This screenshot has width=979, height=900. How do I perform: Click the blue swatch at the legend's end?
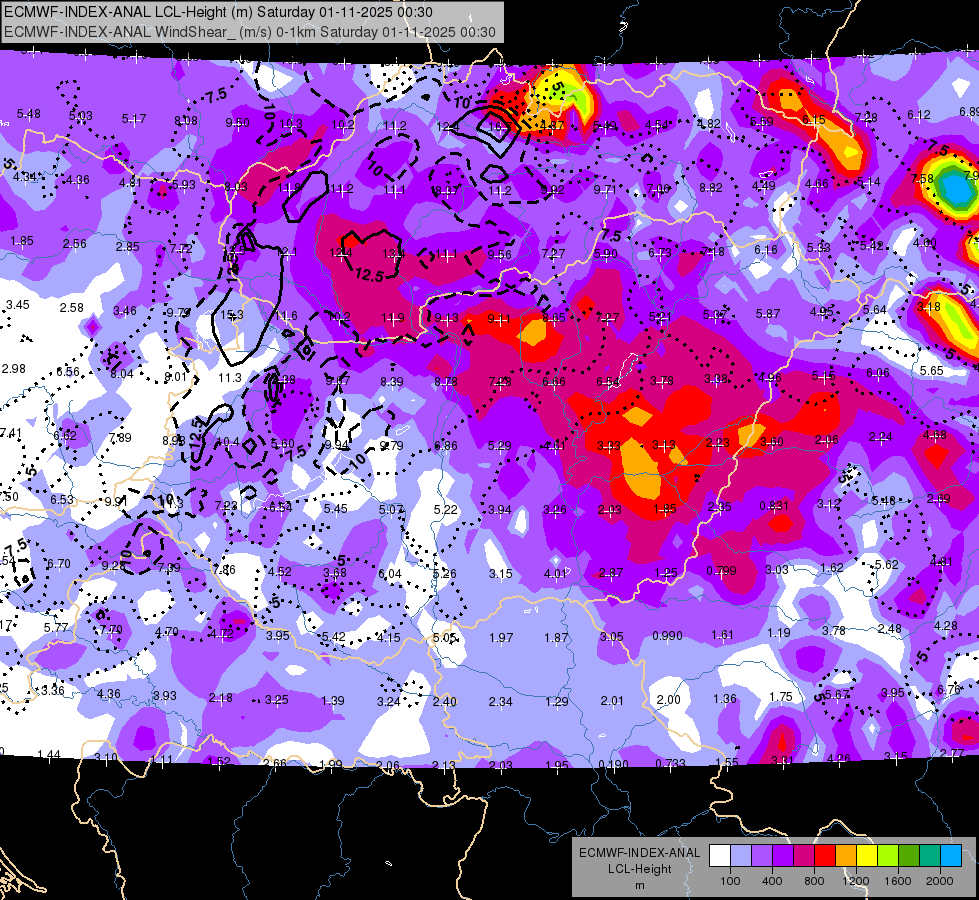[x=951, y=856]
